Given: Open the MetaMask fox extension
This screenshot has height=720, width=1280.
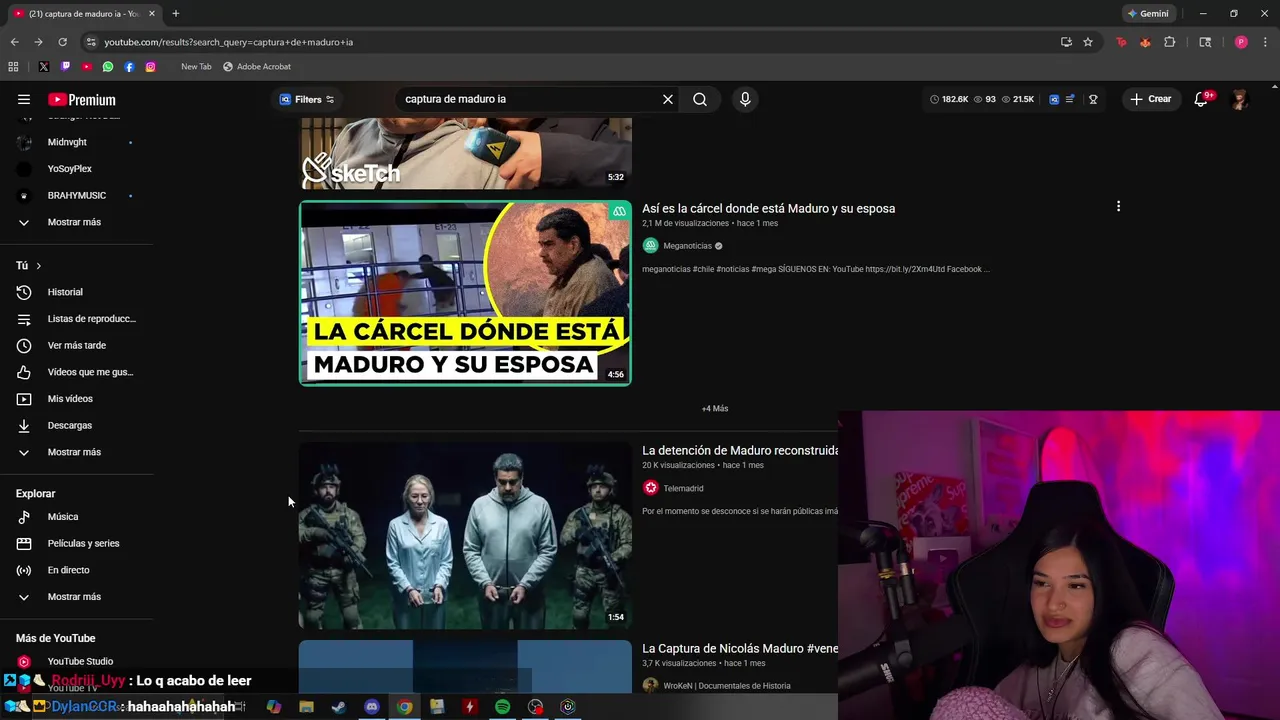Looking at the screenshot, I should (x=1145, y=42).
